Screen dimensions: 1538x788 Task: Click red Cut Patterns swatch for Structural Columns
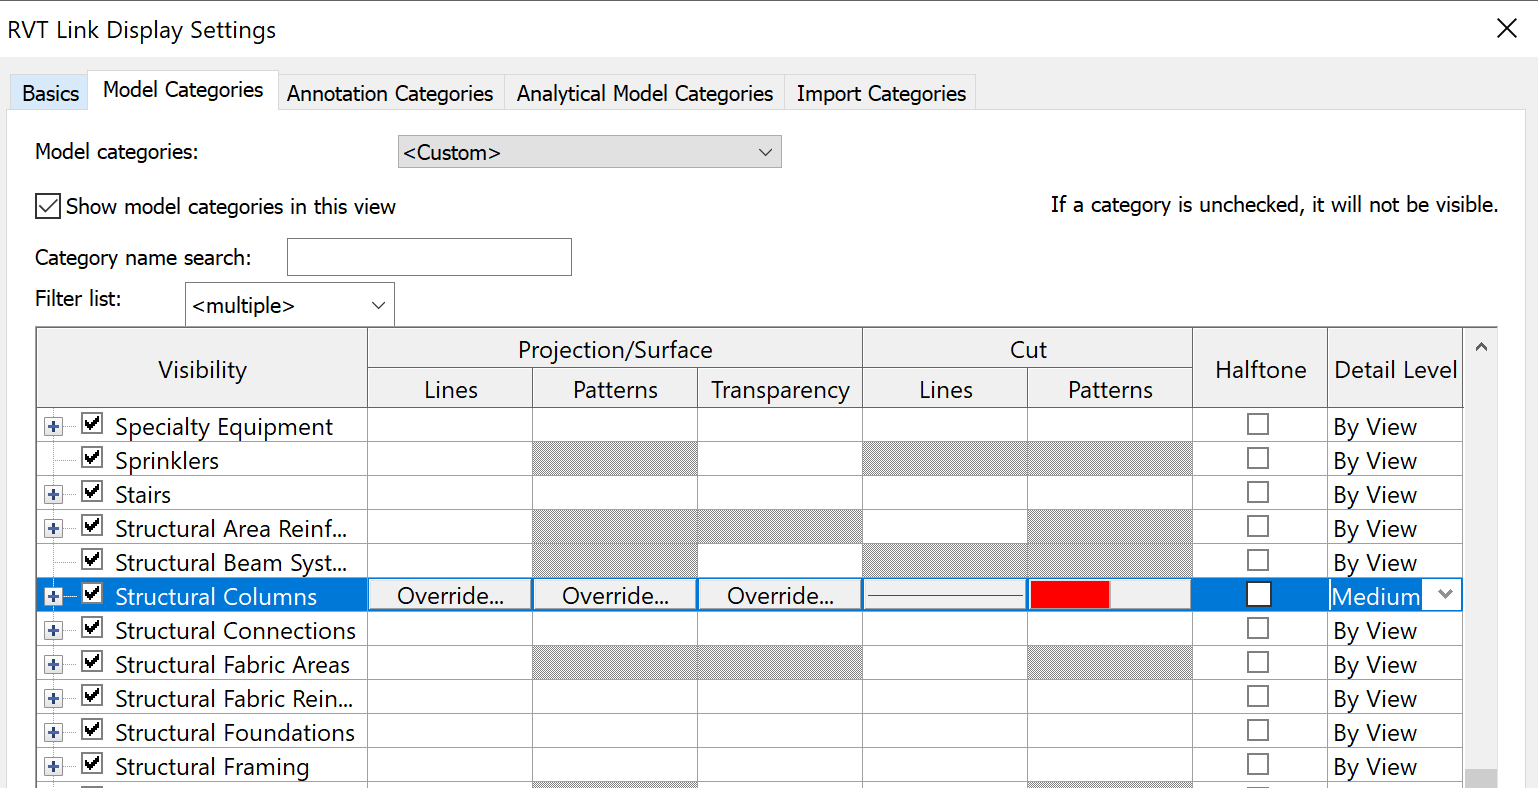click(x=1070, y=595)
